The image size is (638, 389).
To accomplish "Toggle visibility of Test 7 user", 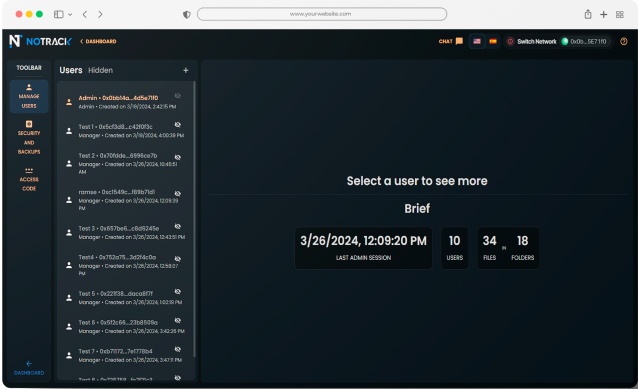I will coord(178,349).
